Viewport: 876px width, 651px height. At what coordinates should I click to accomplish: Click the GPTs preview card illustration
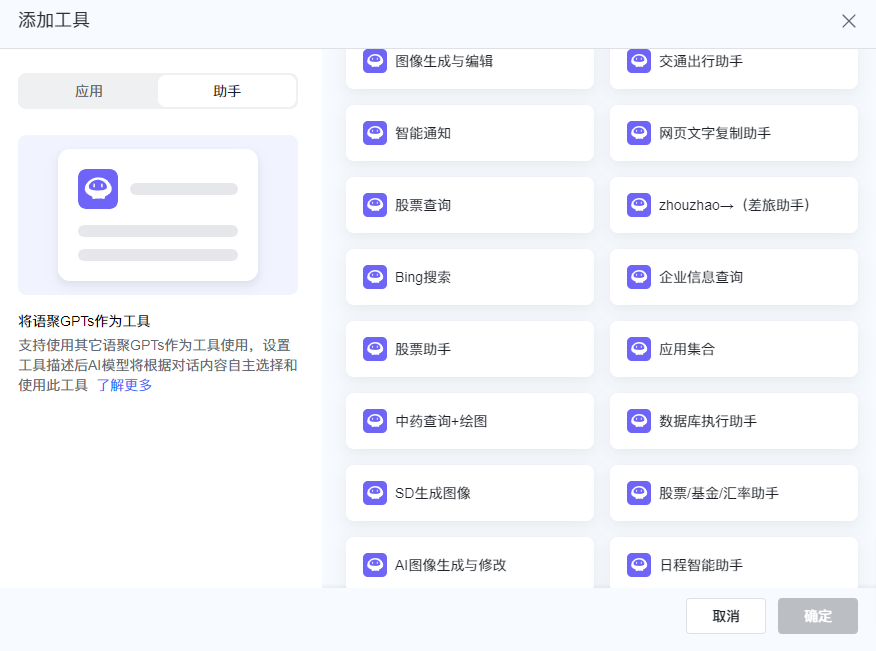(x=157, y=215)
